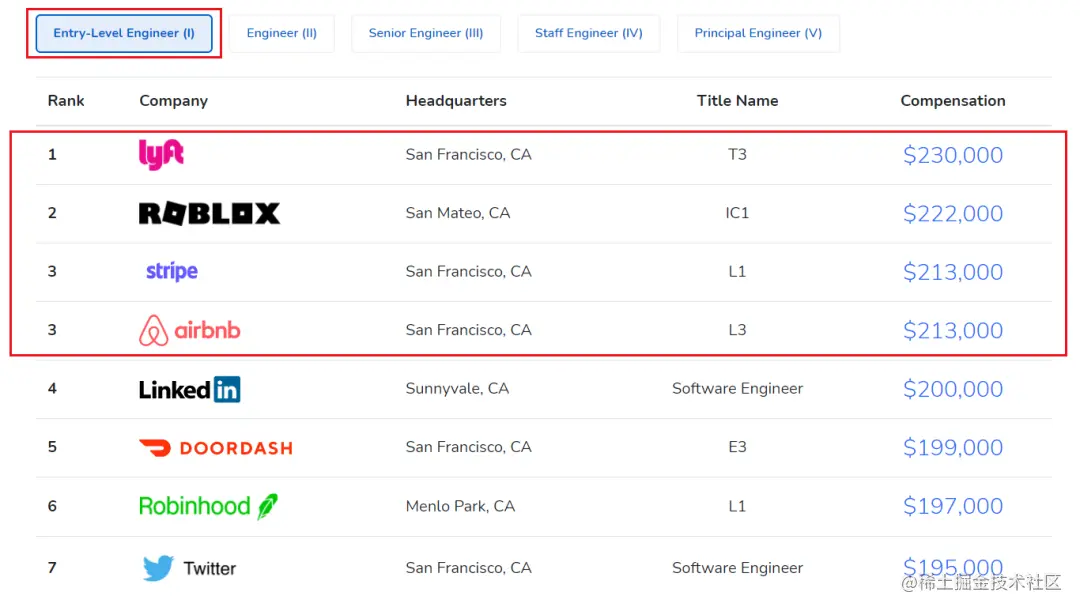
Task: Click the LinkedIn logo
Action: click(190, 389)
